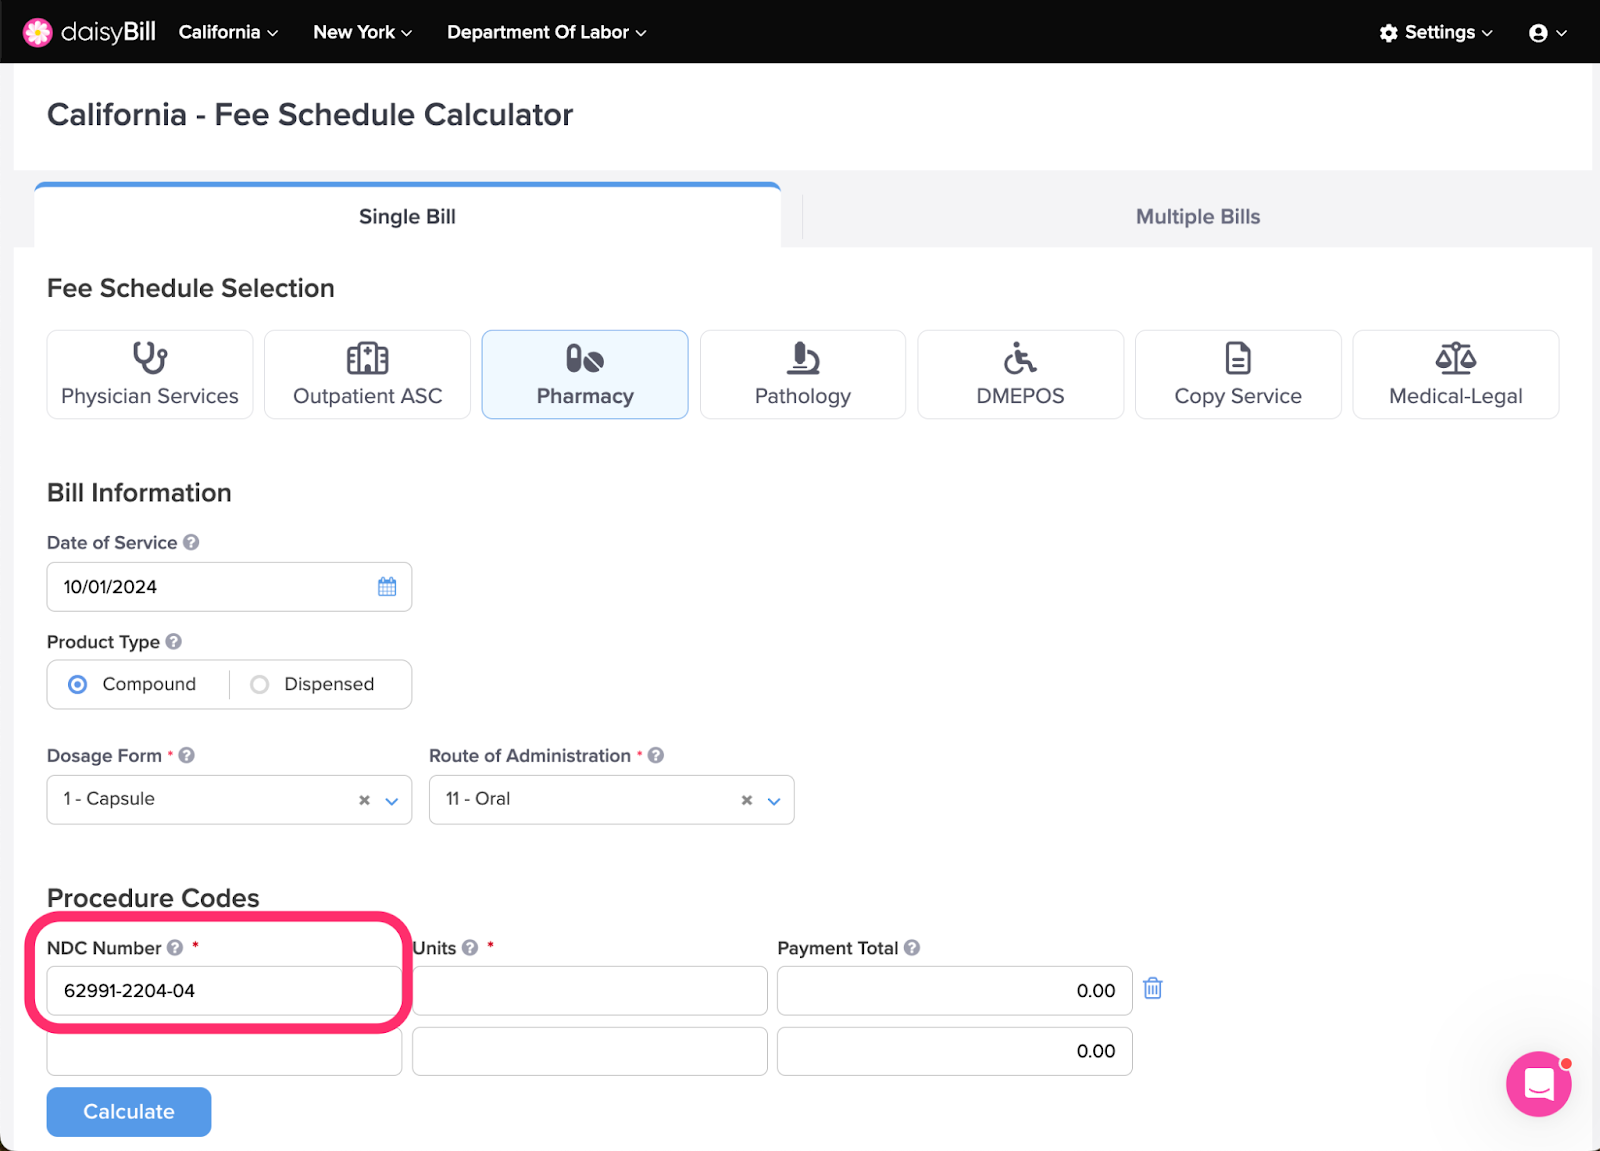Click the NDC Number field with 62991-2204-04

224,991
